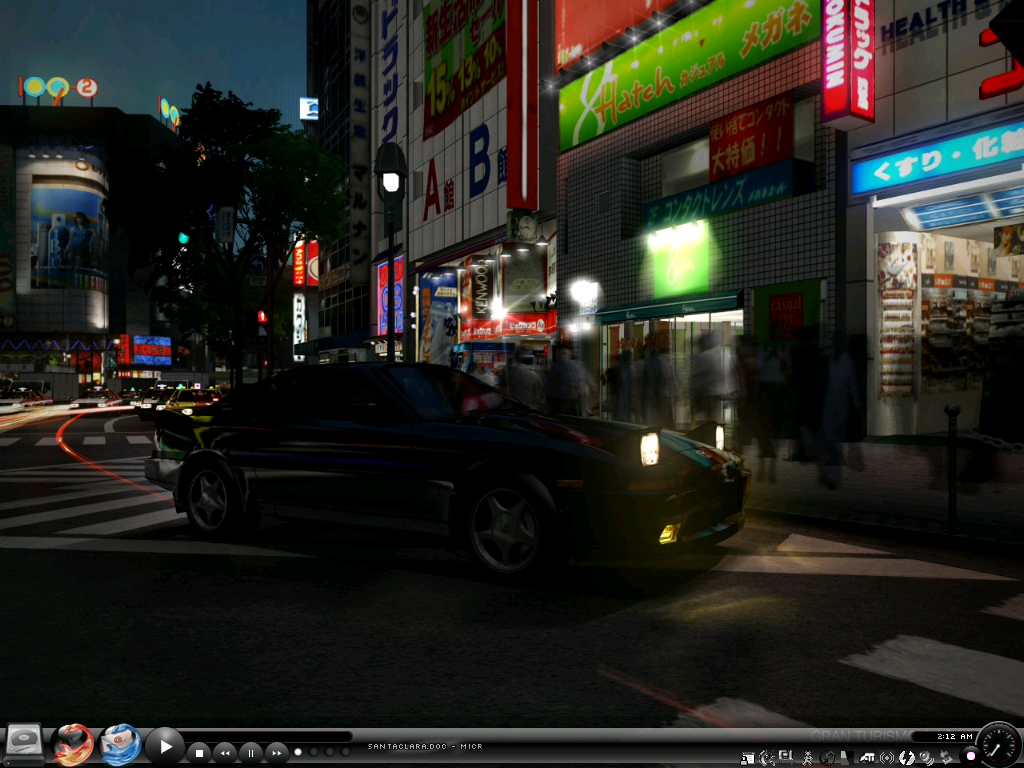The width and height of the screenshot is (1024, 768).
Task: Click the speedometer gauge widget
Action: point(999,743)
